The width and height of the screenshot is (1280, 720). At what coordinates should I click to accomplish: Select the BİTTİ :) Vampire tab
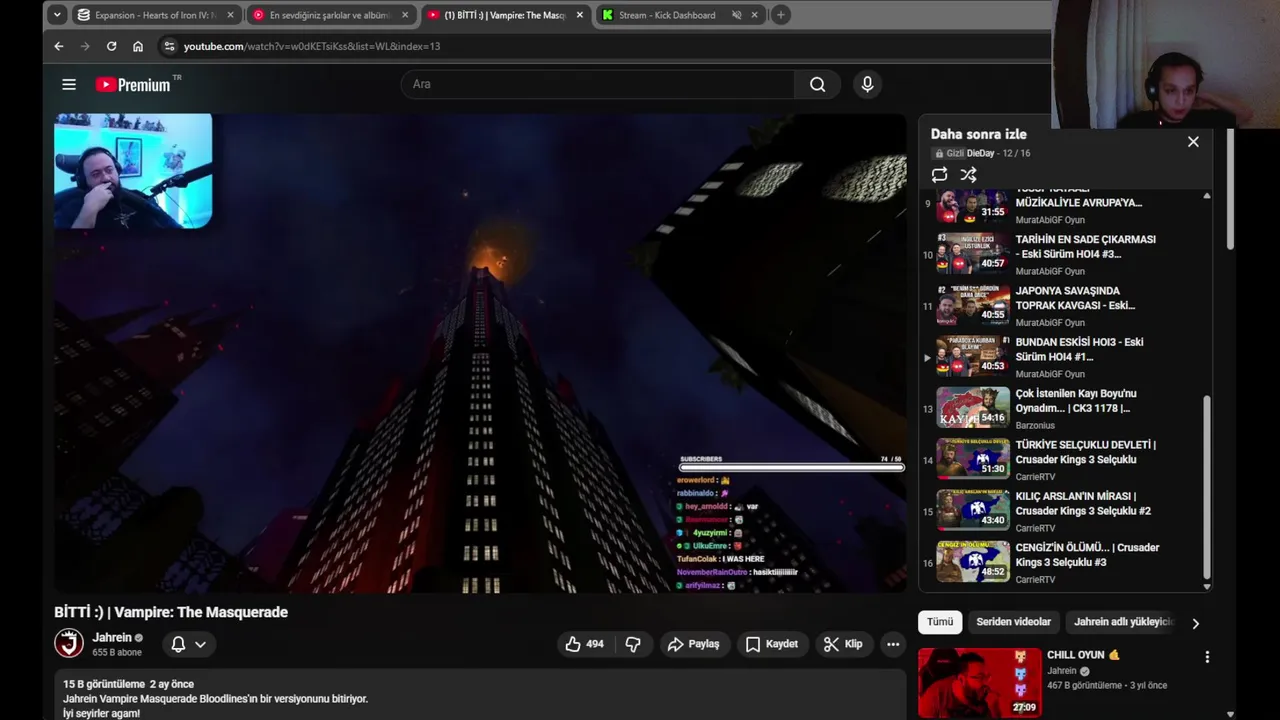pos(505,15)
